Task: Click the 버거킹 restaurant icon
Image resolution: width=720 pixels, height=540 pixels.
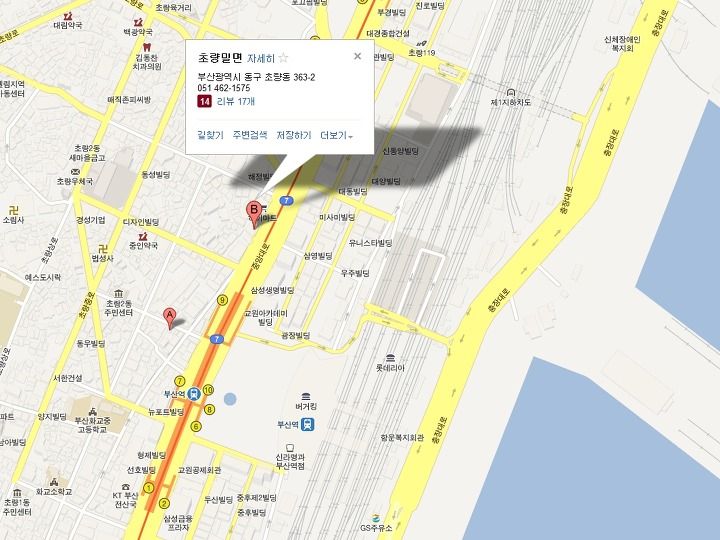Action: 306,396
